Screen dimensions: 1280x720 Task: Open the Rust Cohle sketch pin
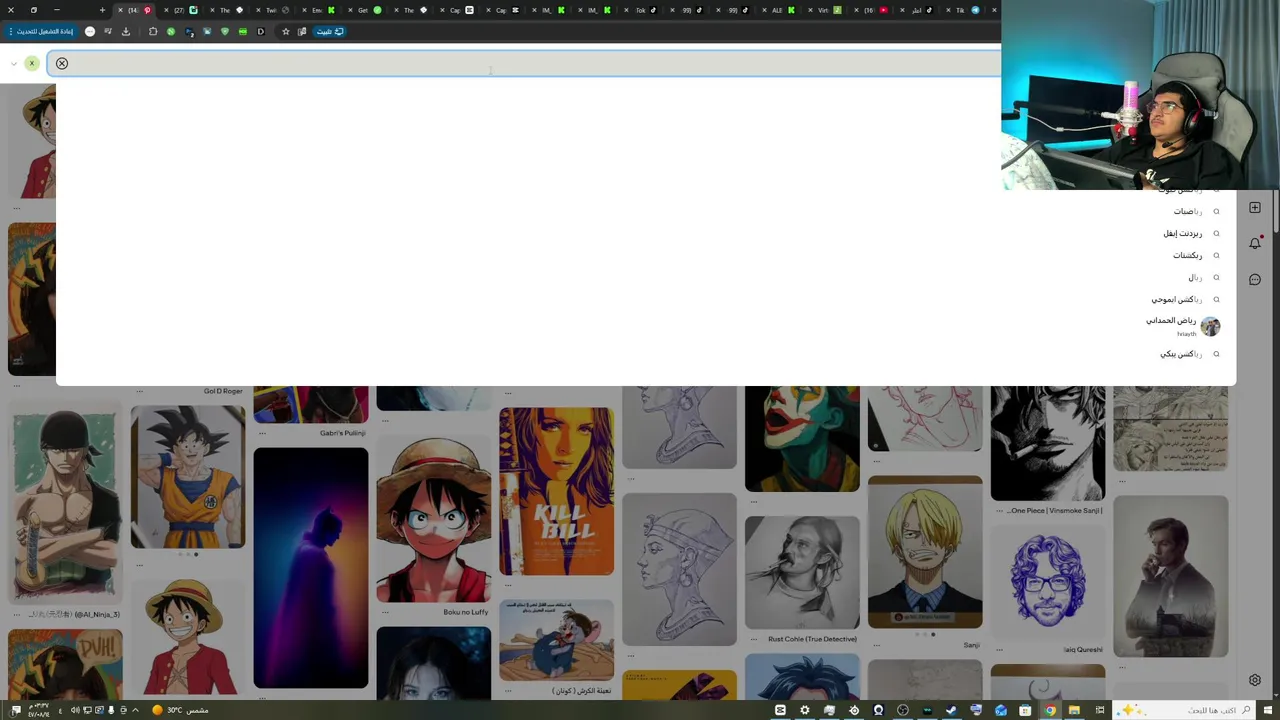802,572
